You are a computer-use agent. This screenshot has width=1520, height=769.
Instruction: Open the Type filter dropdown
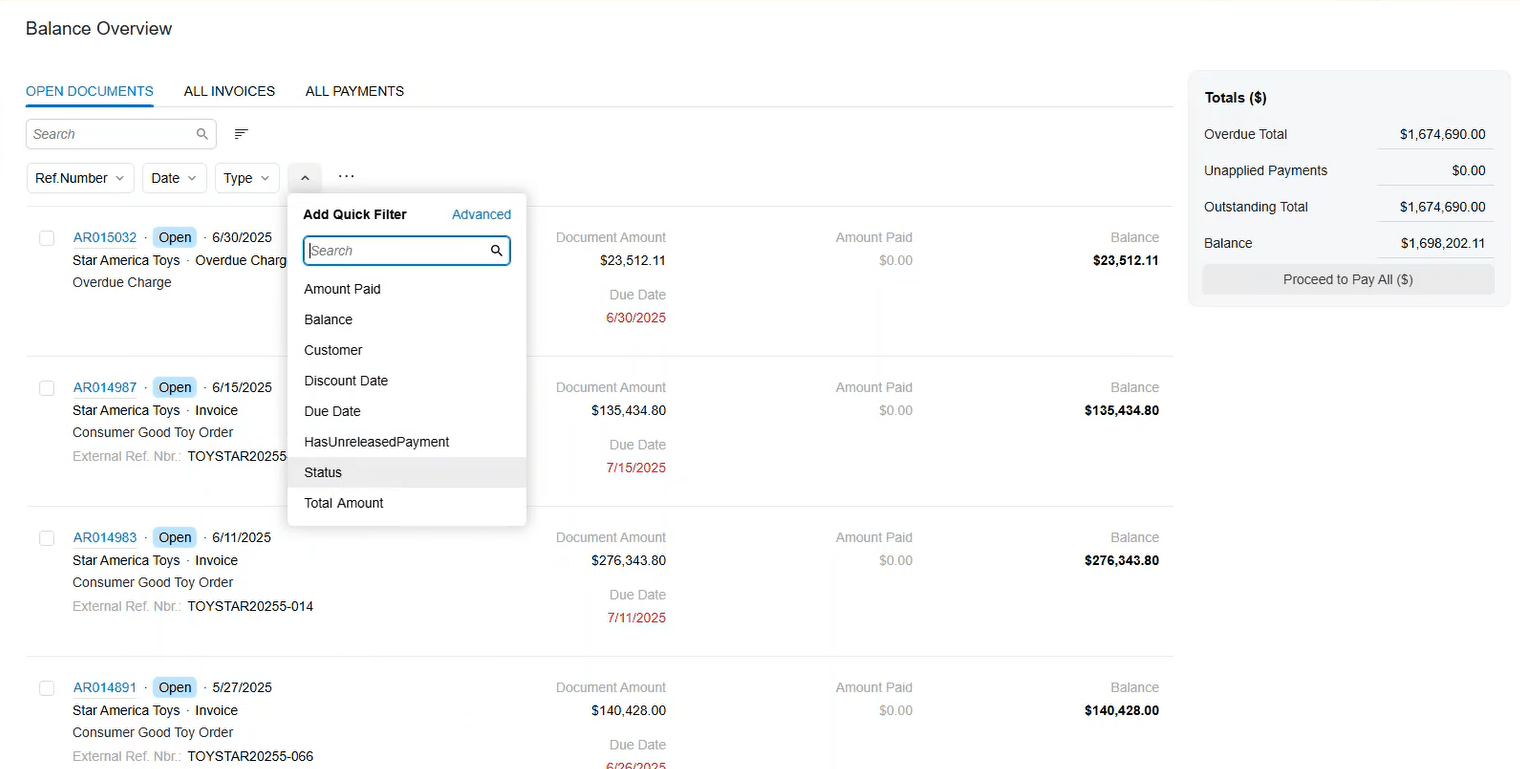click(x=247, y=178)
